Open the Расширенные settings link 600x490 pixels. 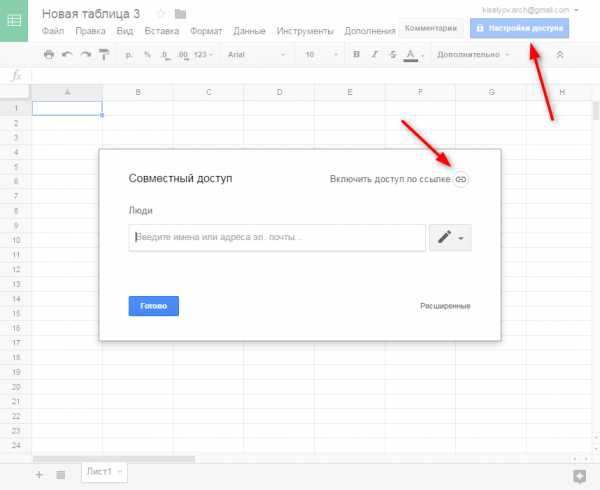[x=445, y=306]
